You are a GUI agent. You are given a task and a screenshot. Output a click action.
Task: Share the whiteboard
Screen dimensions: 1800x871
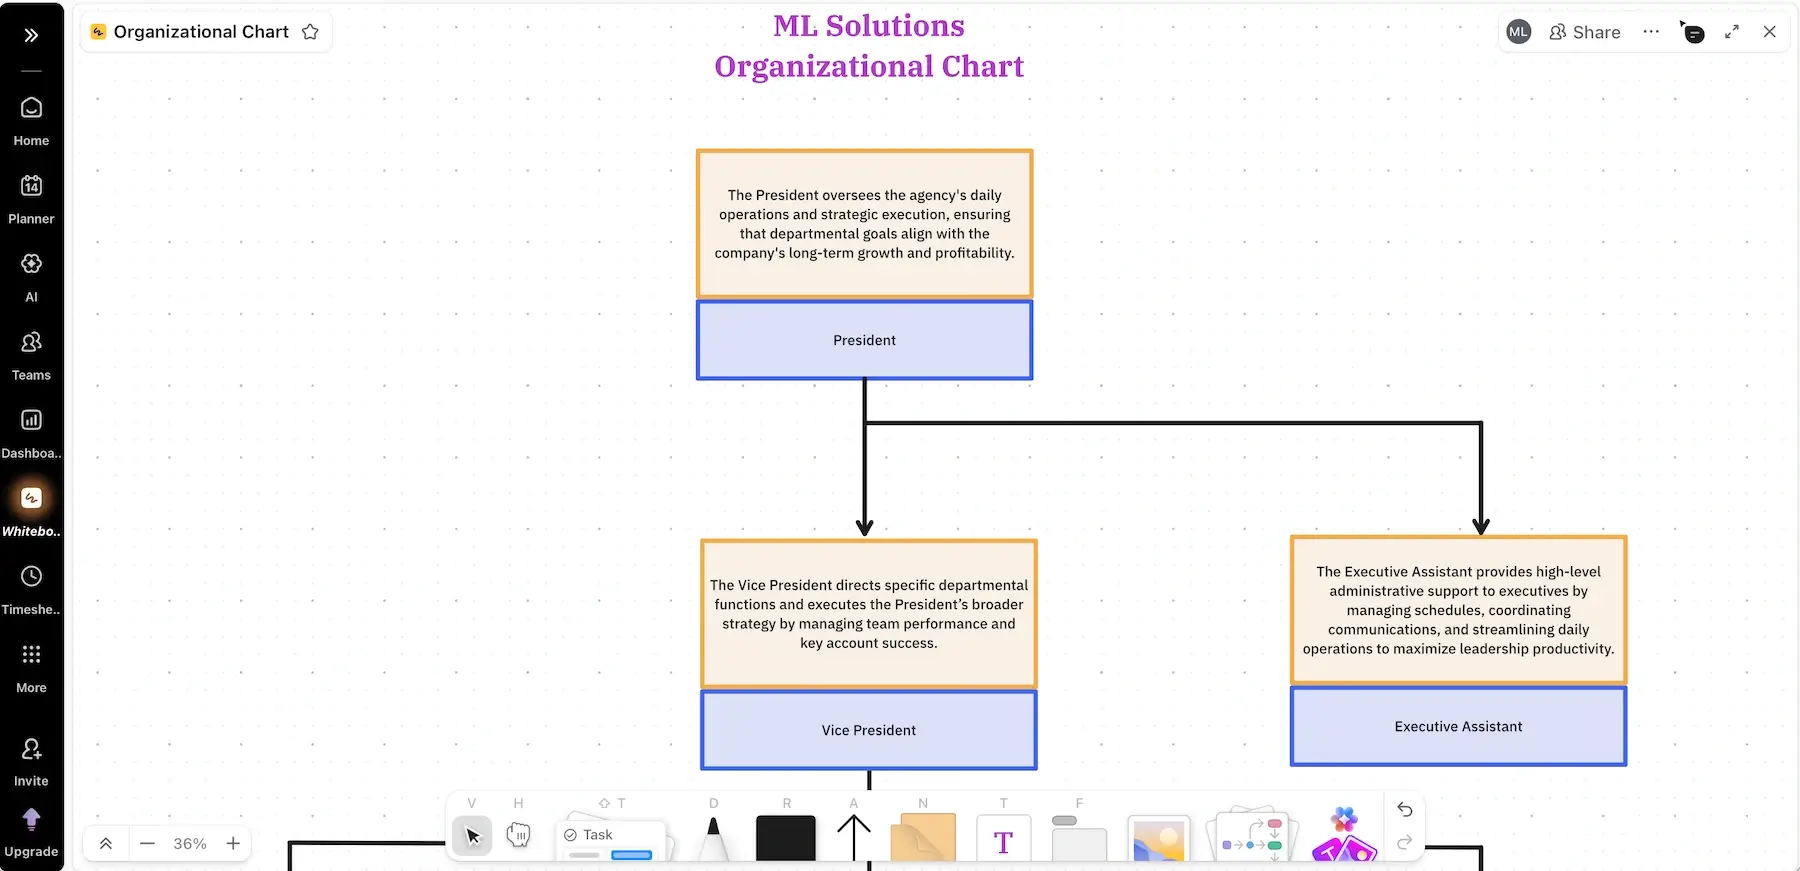coord(1585,32)
